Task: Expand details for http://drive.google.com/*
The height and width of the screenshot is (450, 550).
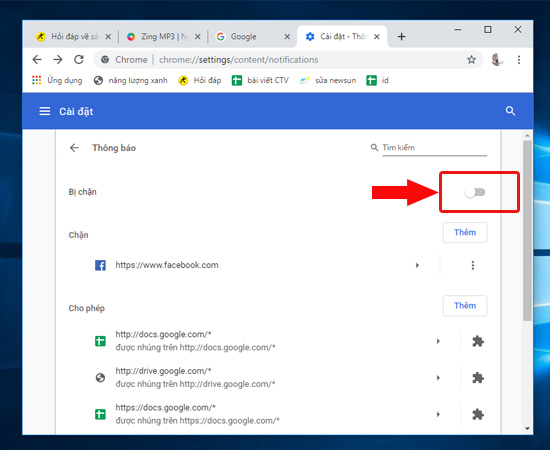Action: [438, 378]
